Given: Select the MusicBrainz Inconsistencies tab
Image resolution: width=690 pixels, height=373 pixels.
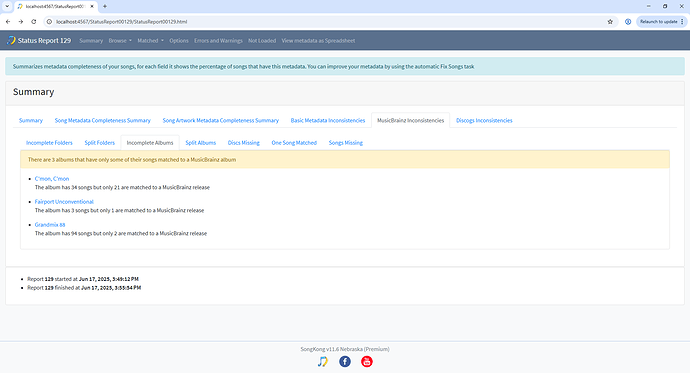Looking at the screenshot, I should [x=411, y=120].
